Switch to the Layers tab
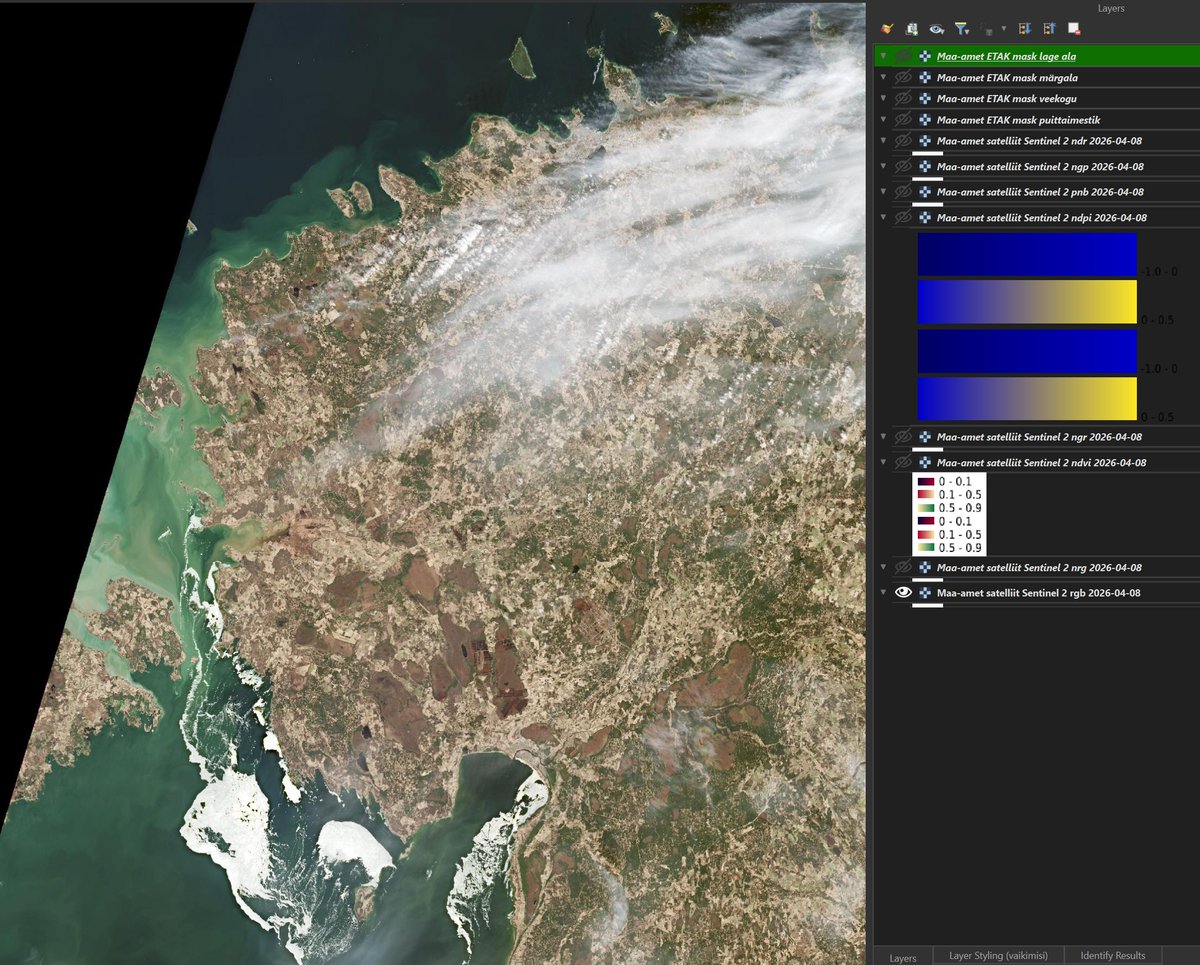Screen dimensions: 1200x965 [903, 957]
